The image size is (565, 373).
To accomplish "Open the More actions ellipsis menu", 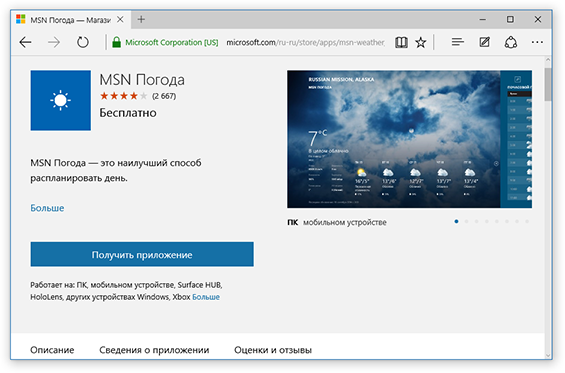I will coord(537,42).
